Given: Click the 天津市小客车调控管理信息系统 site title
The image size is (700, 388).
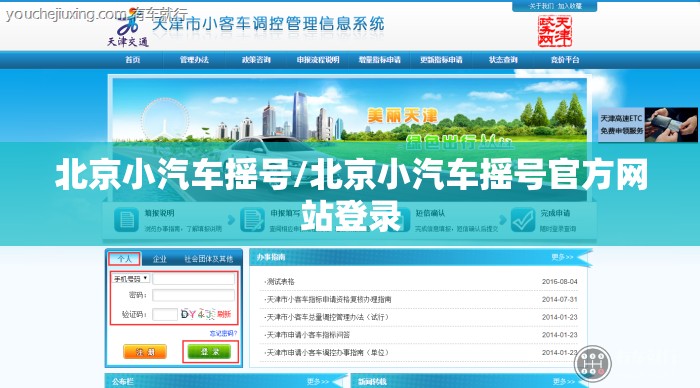Looking at the screenshot, I should coord(268,24).
